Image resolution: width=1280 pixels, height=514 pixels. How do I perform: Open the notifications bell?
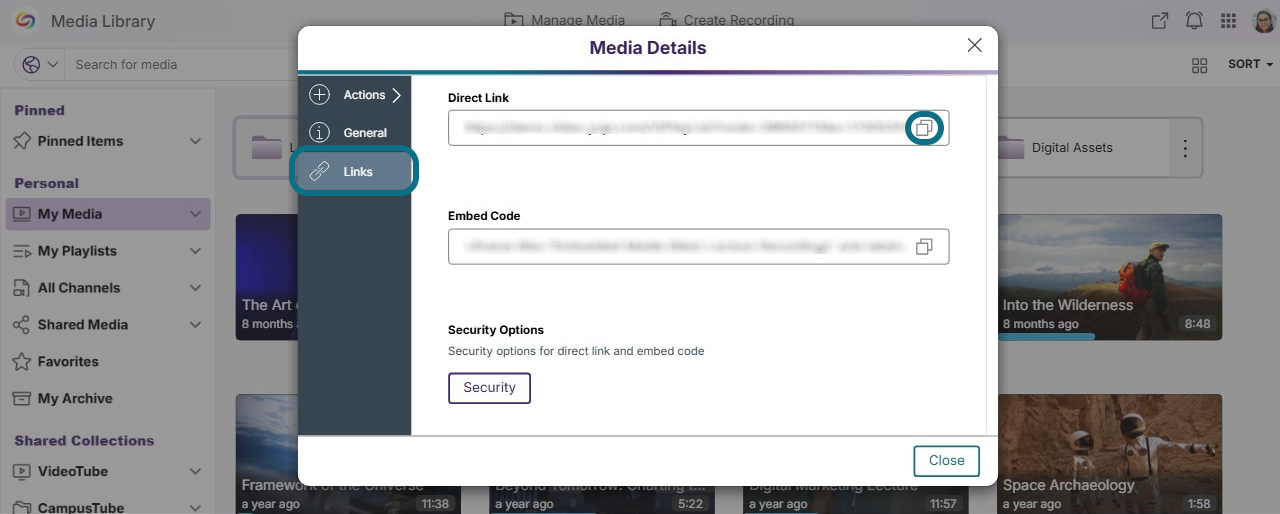coord(1194,21)
